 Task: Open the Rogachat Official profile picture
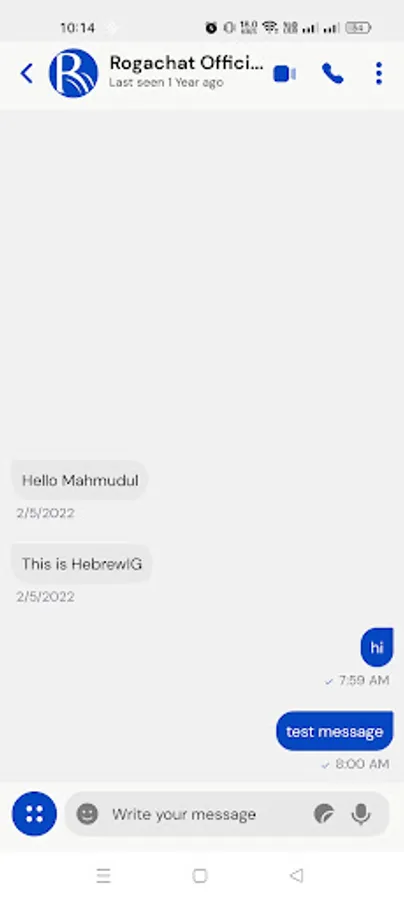[x=73, y=73]
